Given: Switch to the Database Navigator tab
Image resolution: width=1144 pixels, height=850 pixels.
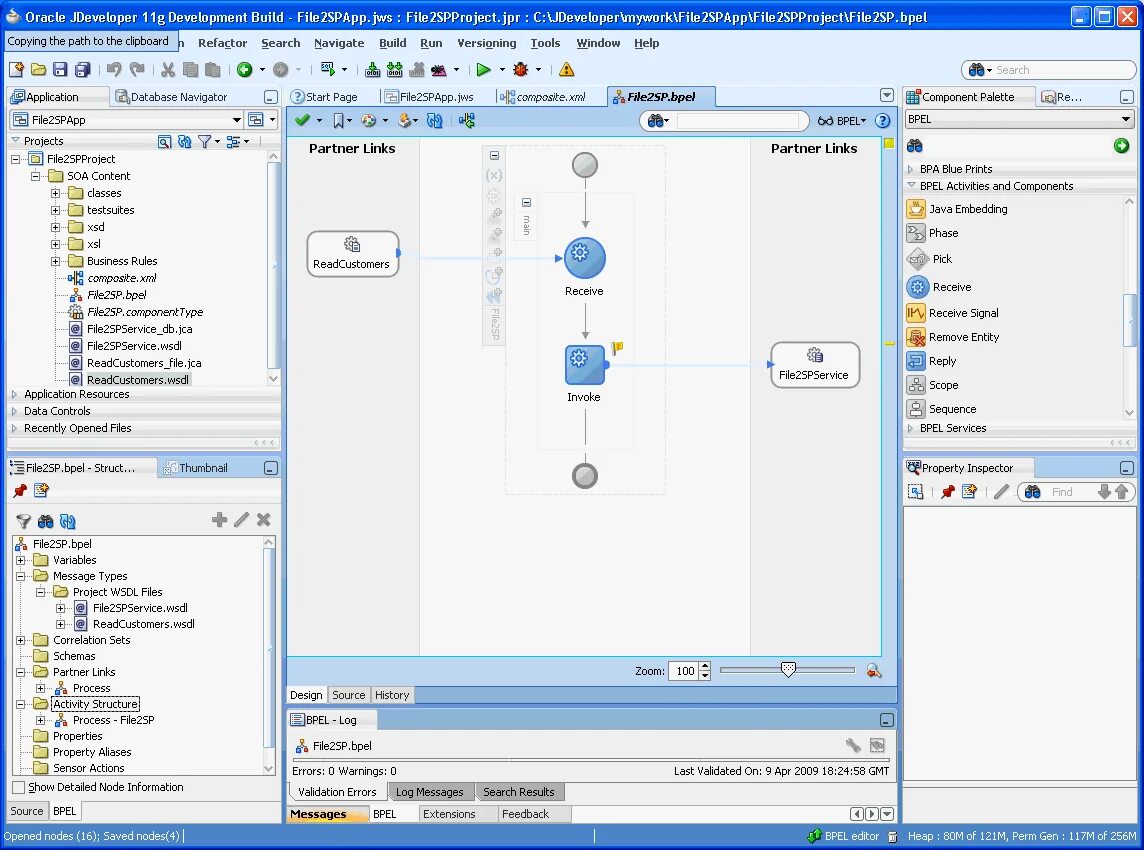Looking at the screenshot, I should pyautogui.click(x=172, y=97).
